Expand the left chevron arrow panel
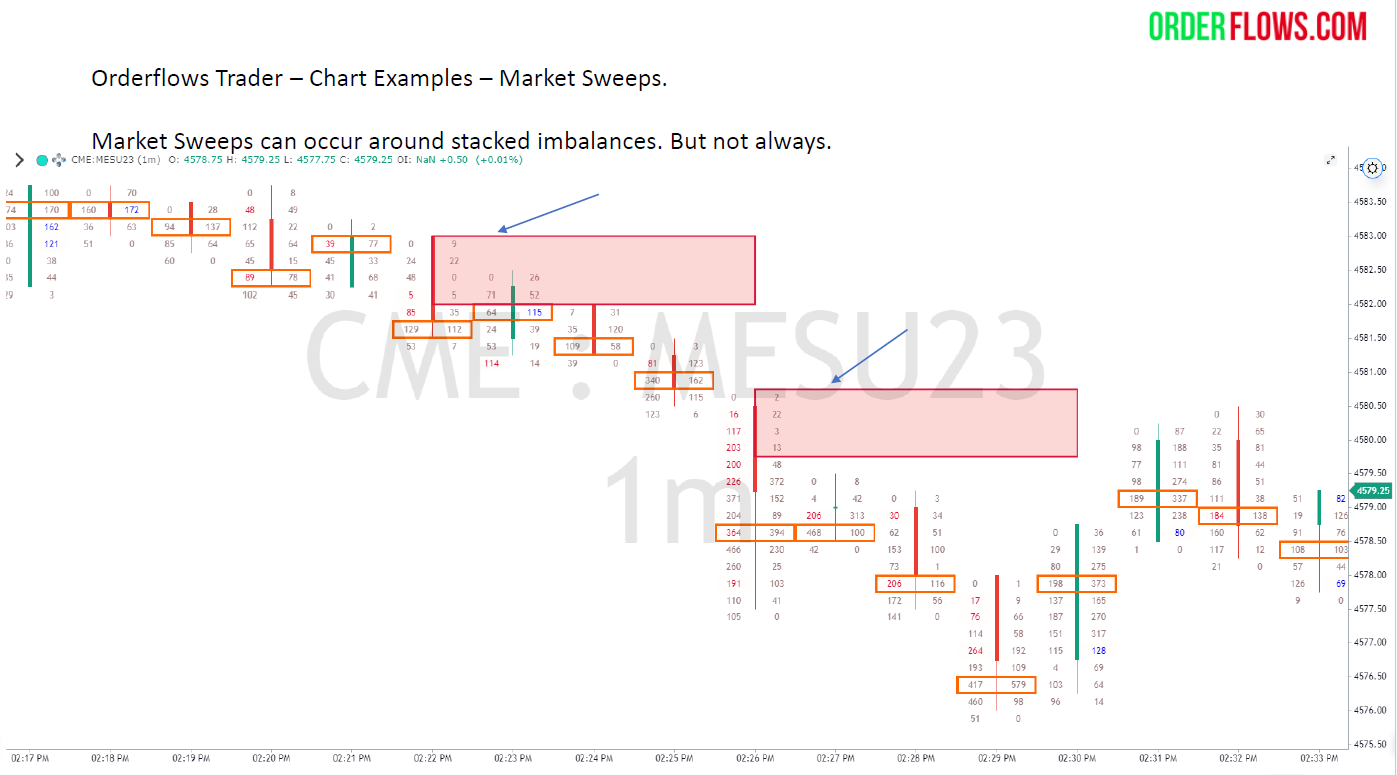The image size is (1397, 775). coord(19,160)
